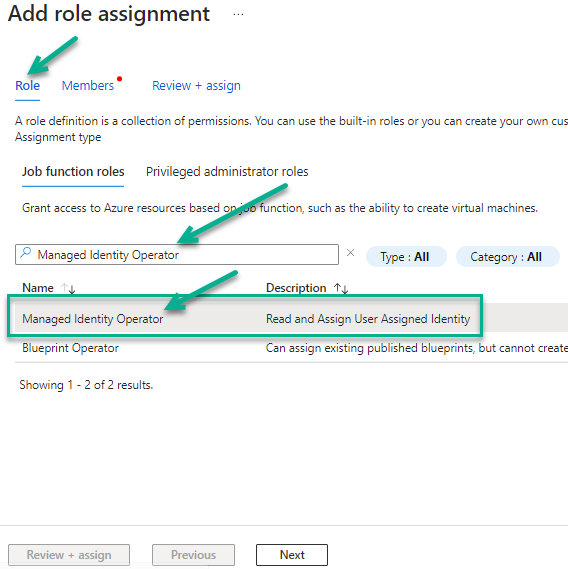Select the Blueprint Operator role row

(291, 348)
